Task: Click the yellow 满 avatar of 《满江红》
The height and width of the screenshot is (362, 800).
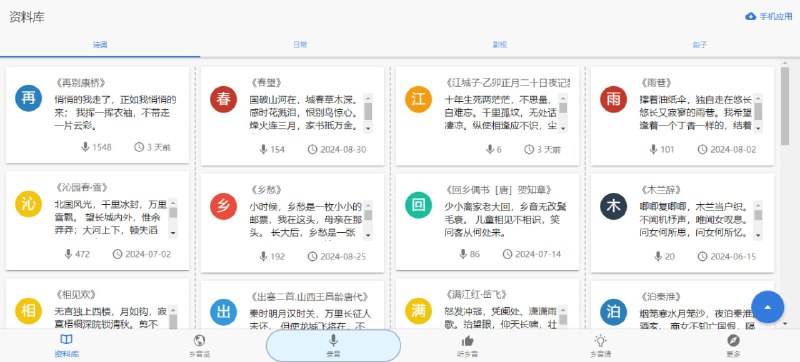Action: (418, 311)
